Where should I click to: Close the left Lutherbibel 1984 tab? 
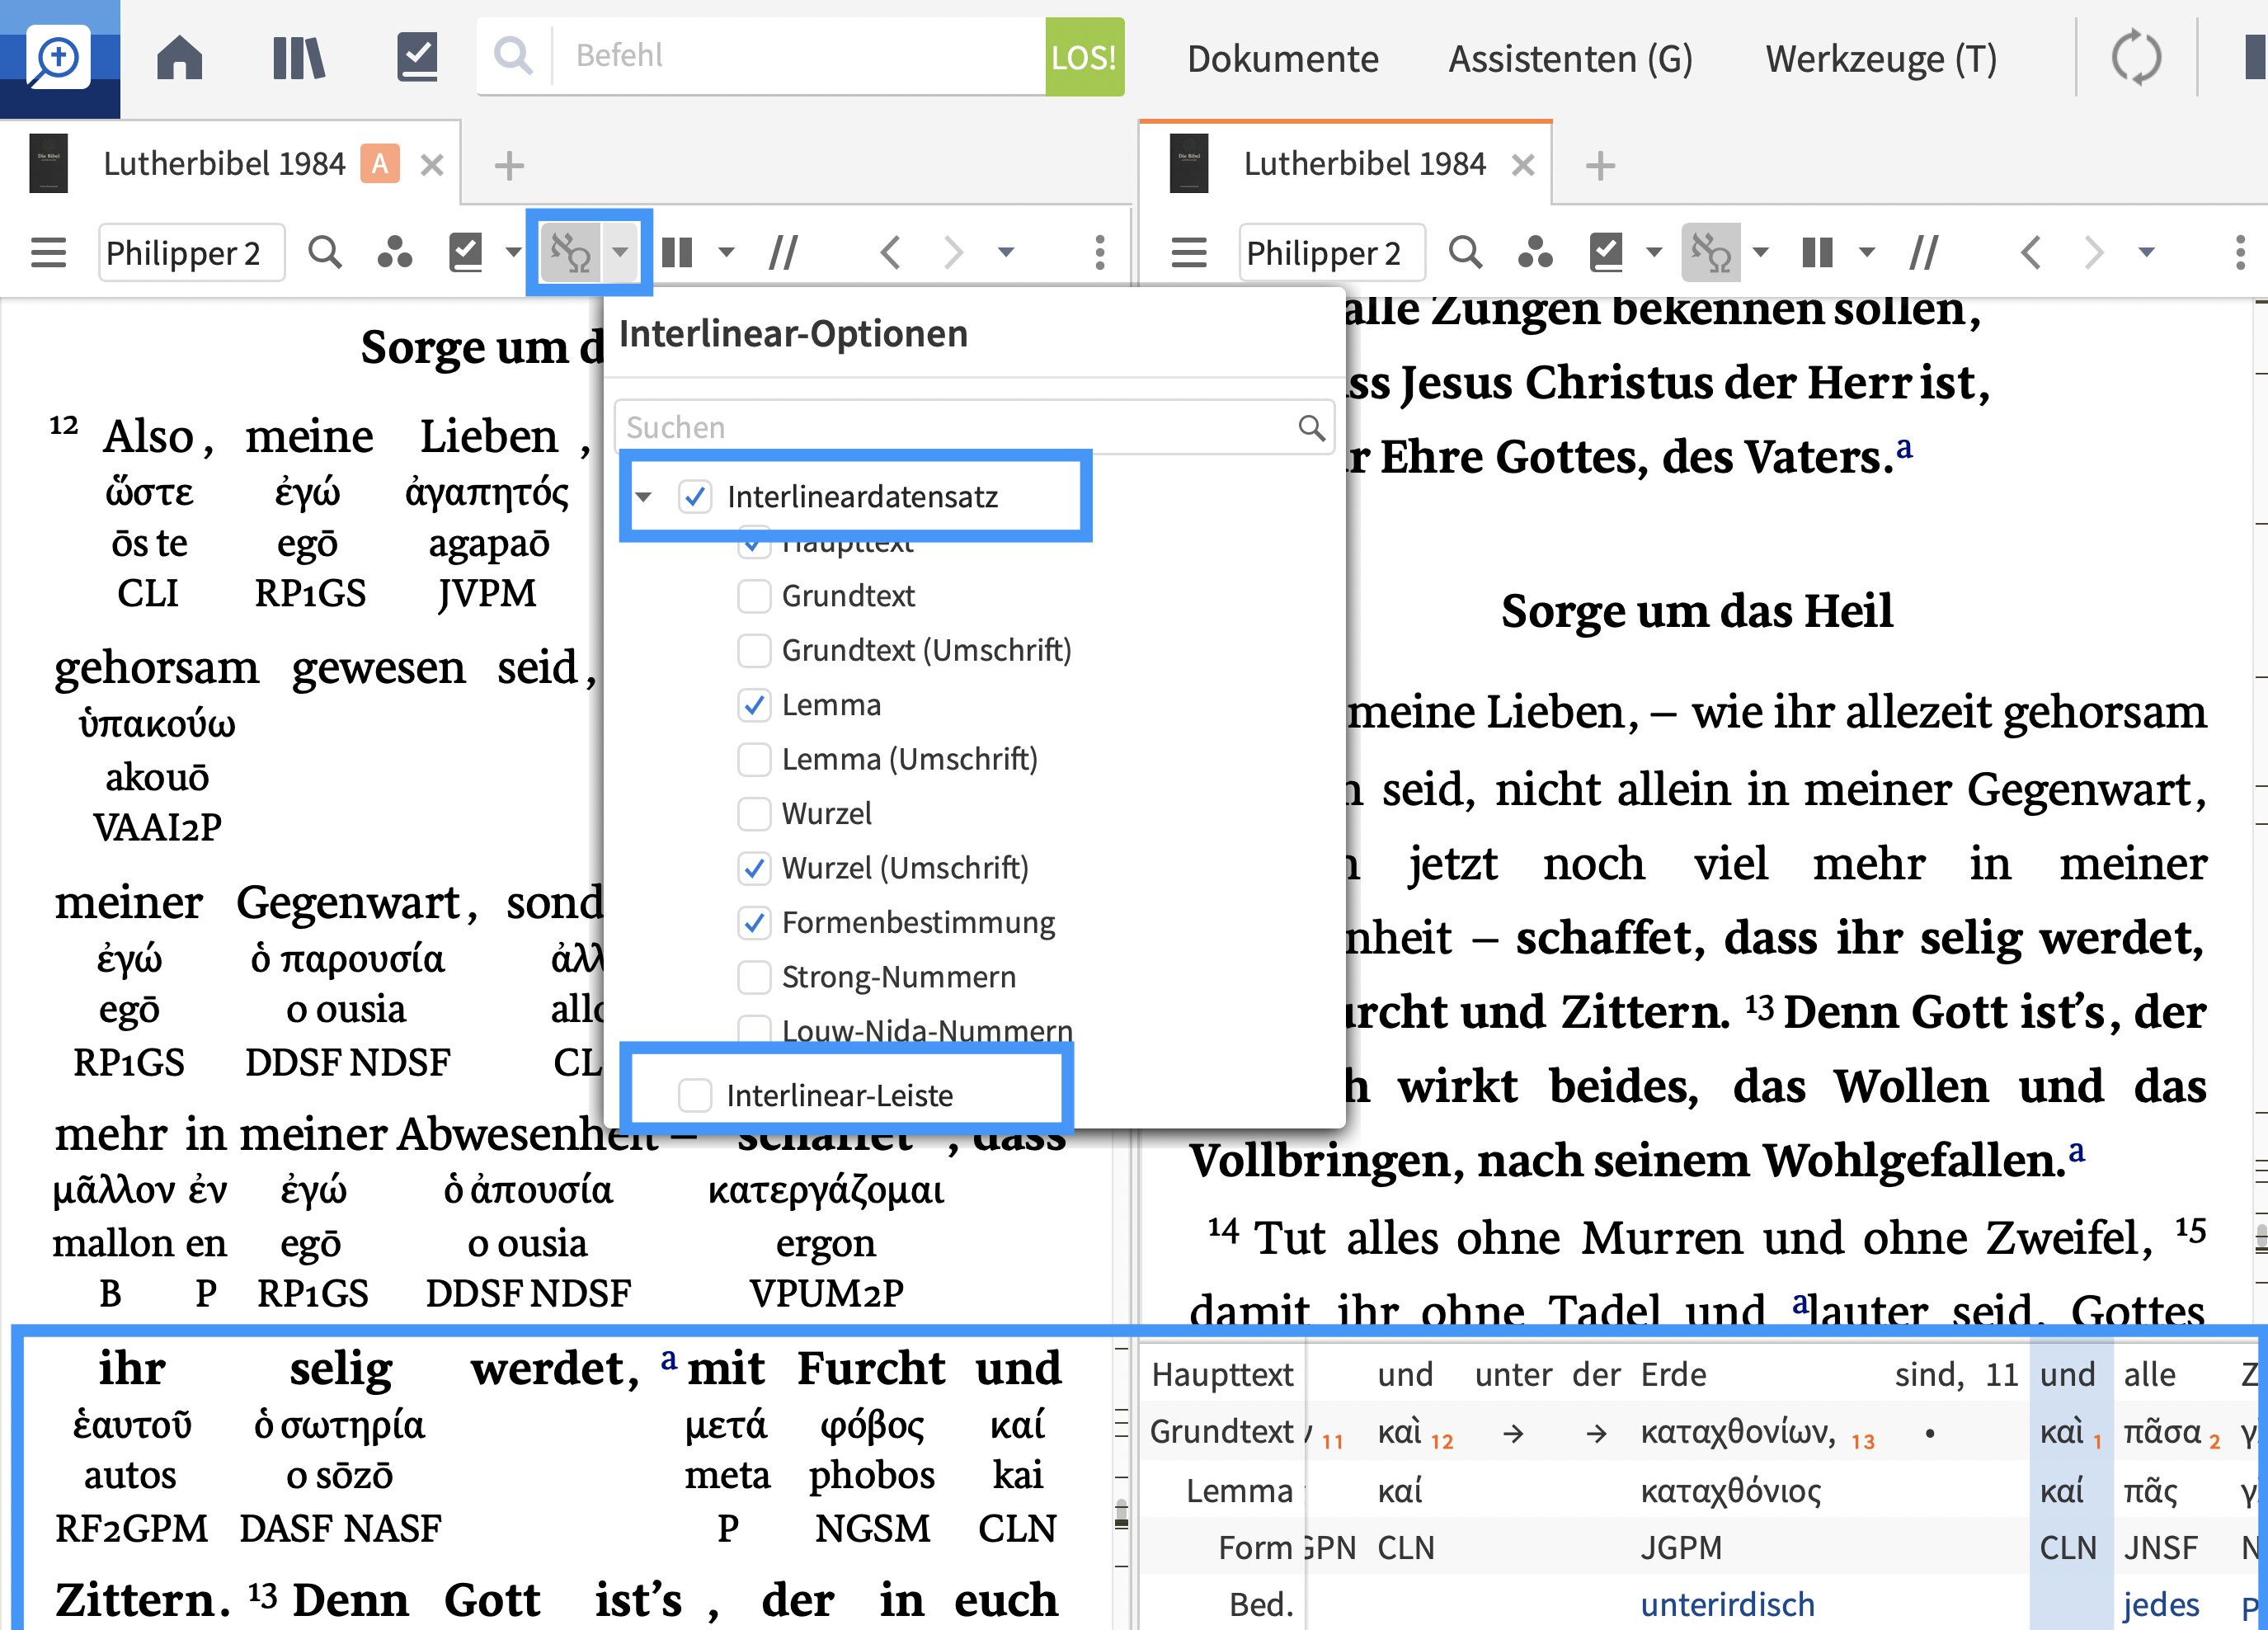coord(432,165)
